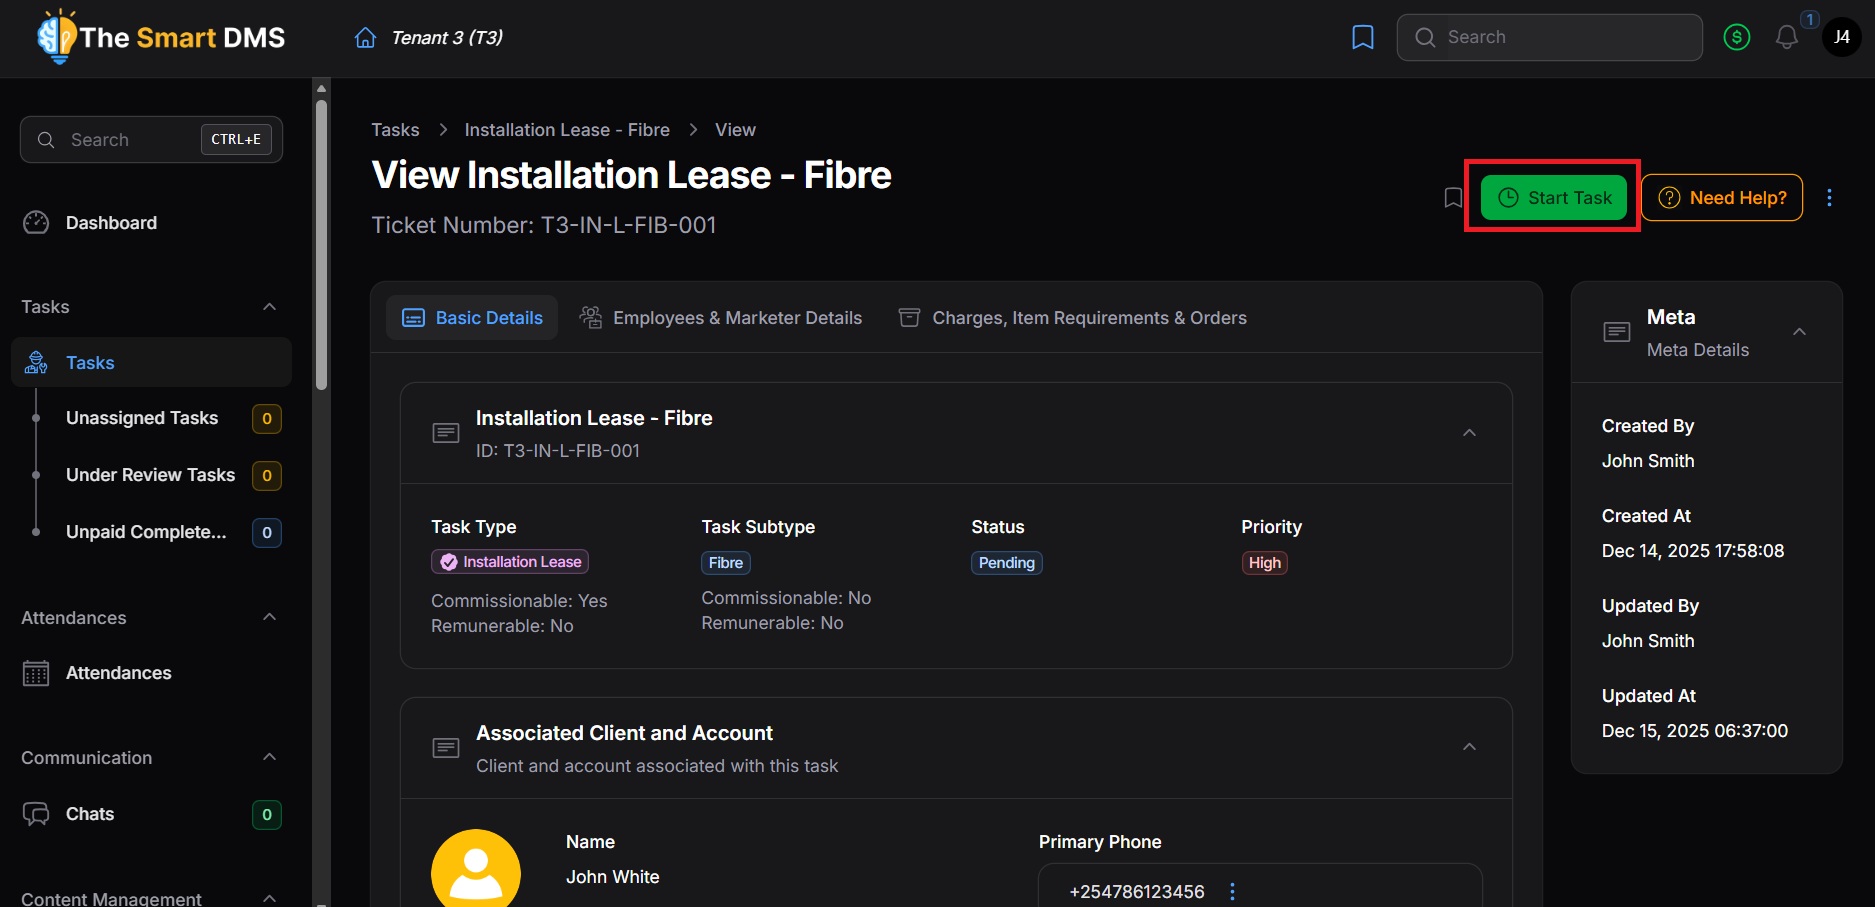Switch to Employees & Marketer Details tab
This screenshot has width=1875, height=907.
point(721,318)
